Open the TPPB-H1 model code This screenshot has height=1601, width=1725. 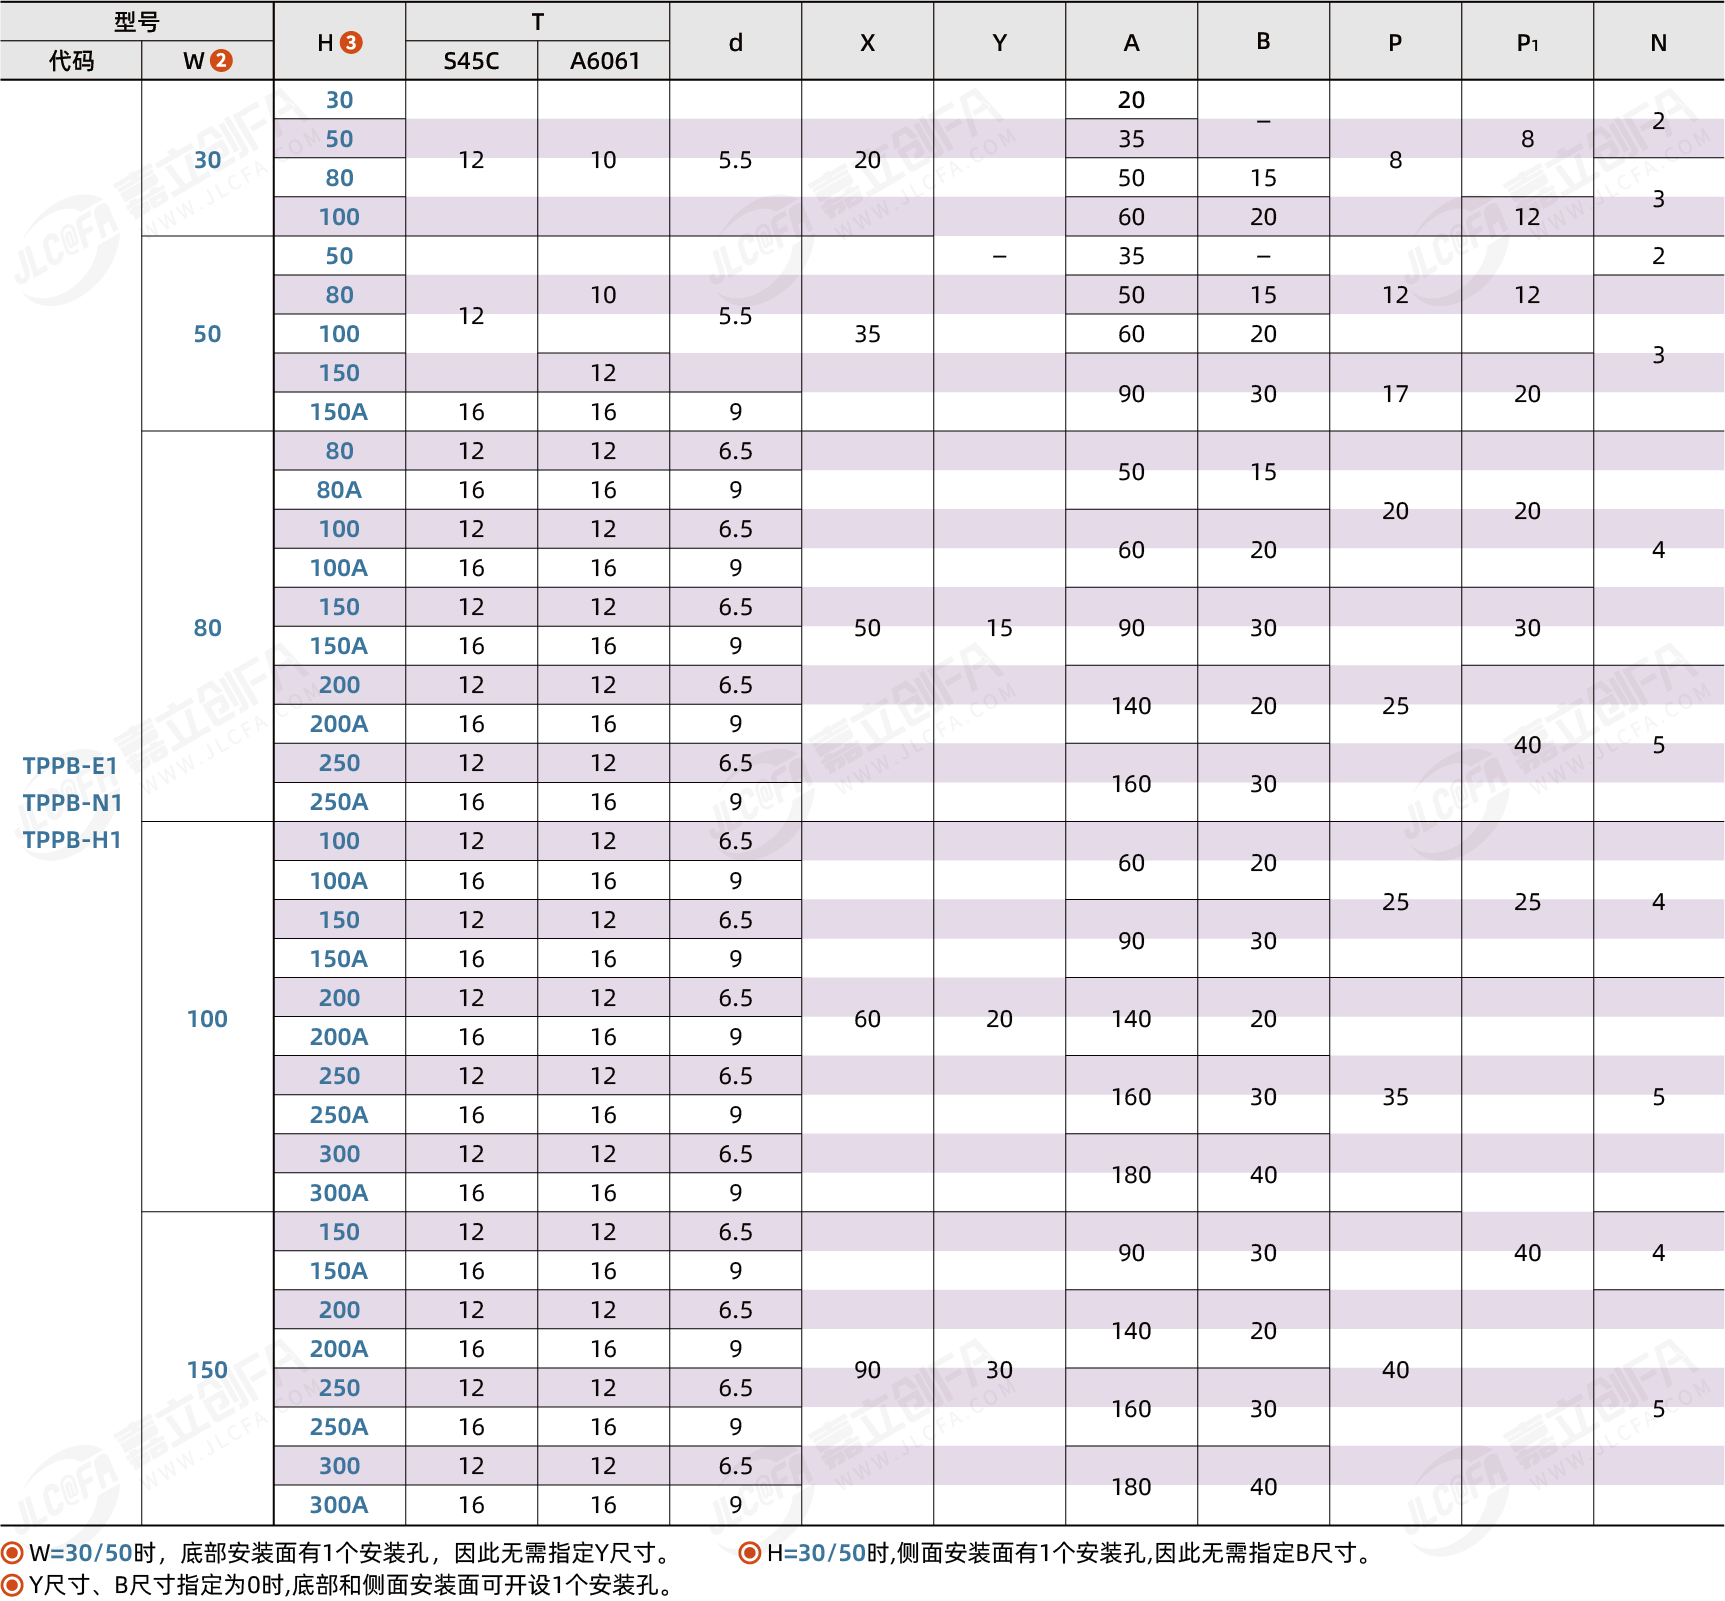(x=72, y=840)
